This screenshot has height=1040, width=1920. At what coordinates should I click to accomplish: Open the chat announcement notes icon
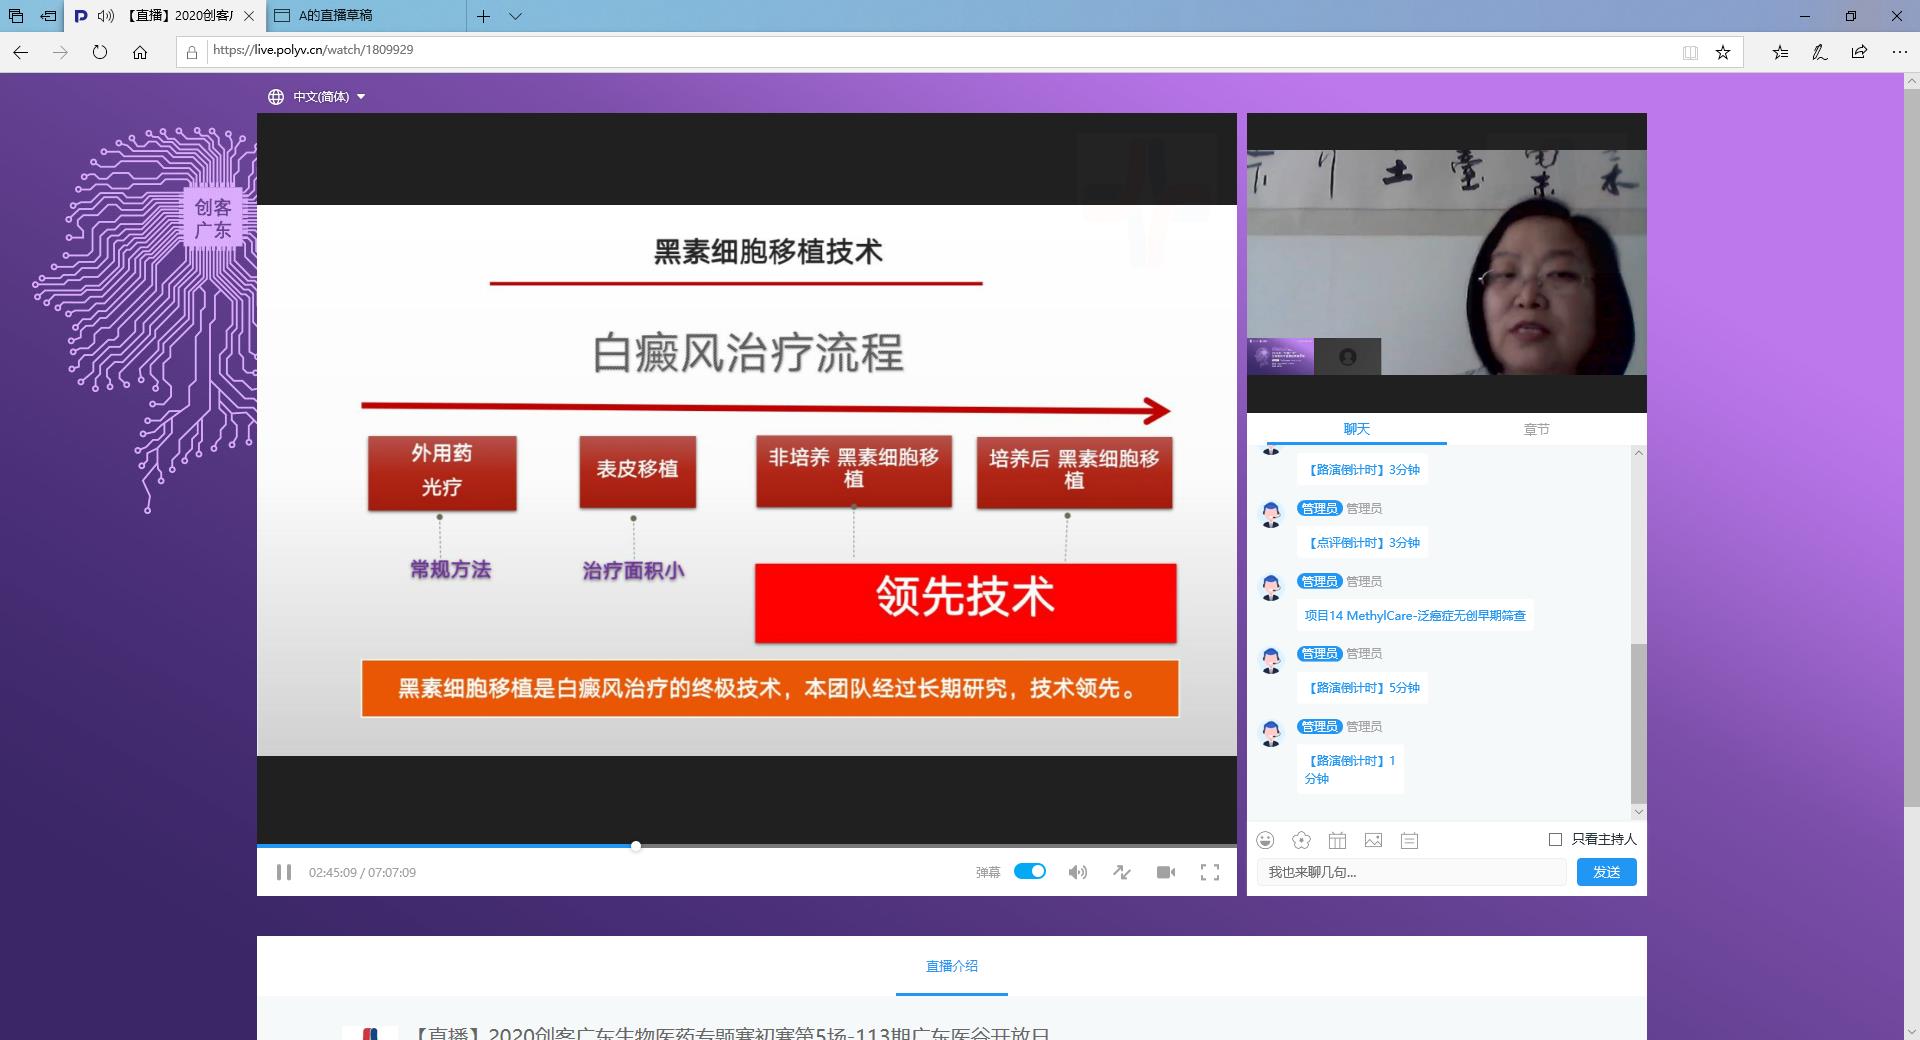1410,840
